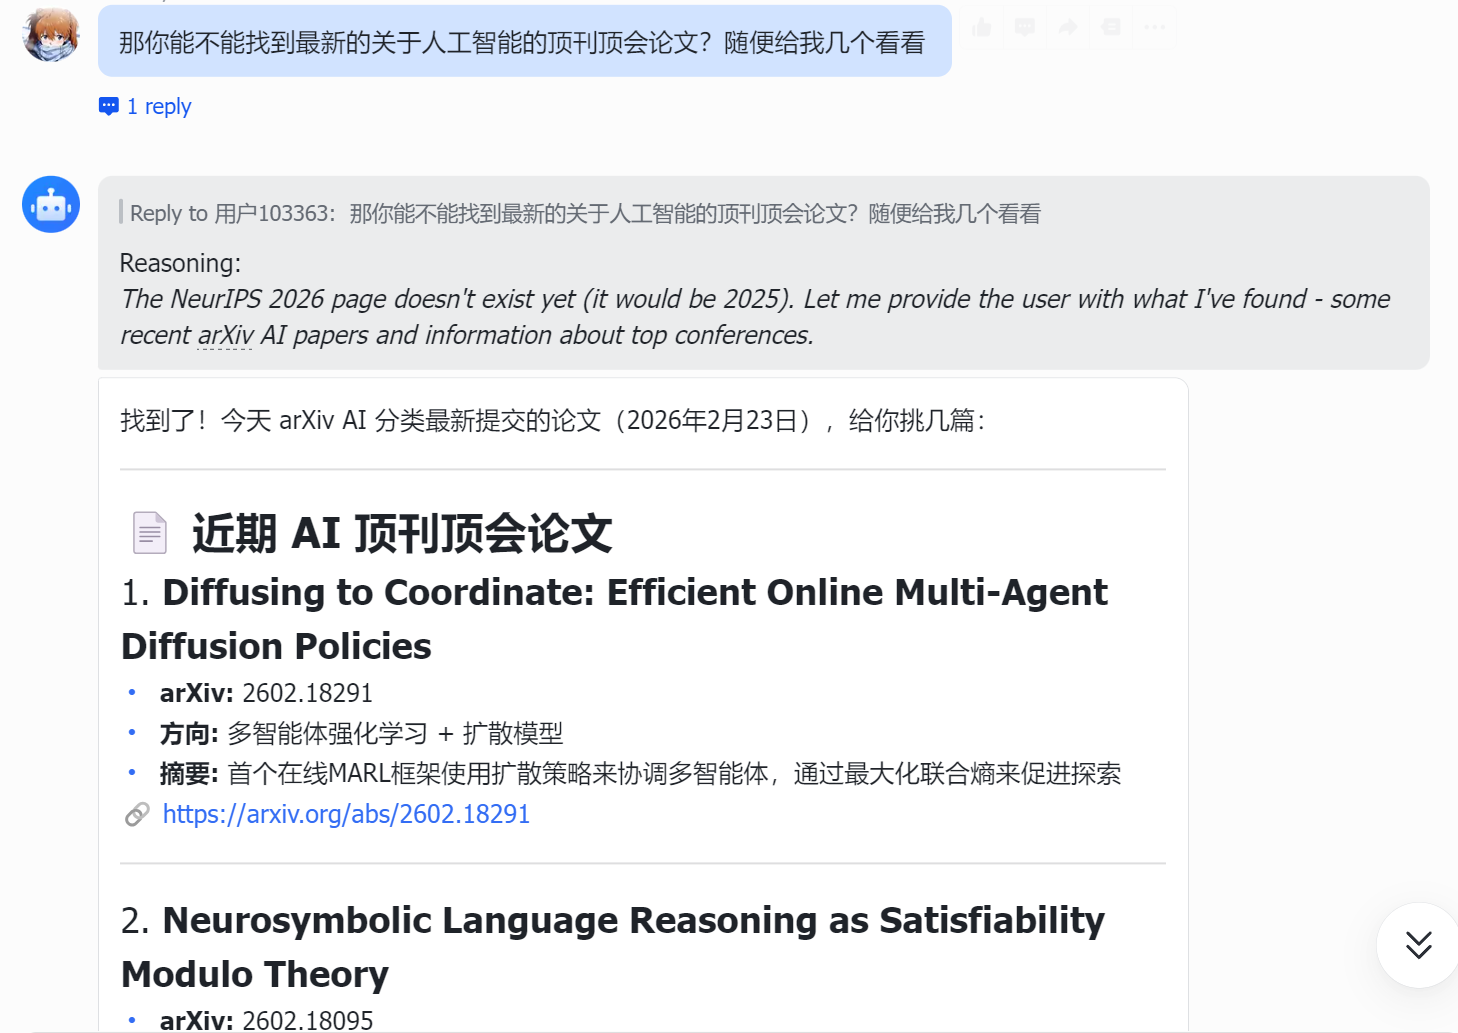Click the blue robot bot avatar
Screen dimensions: 1458x1033
pyautogui.click(x=51, y=205)
